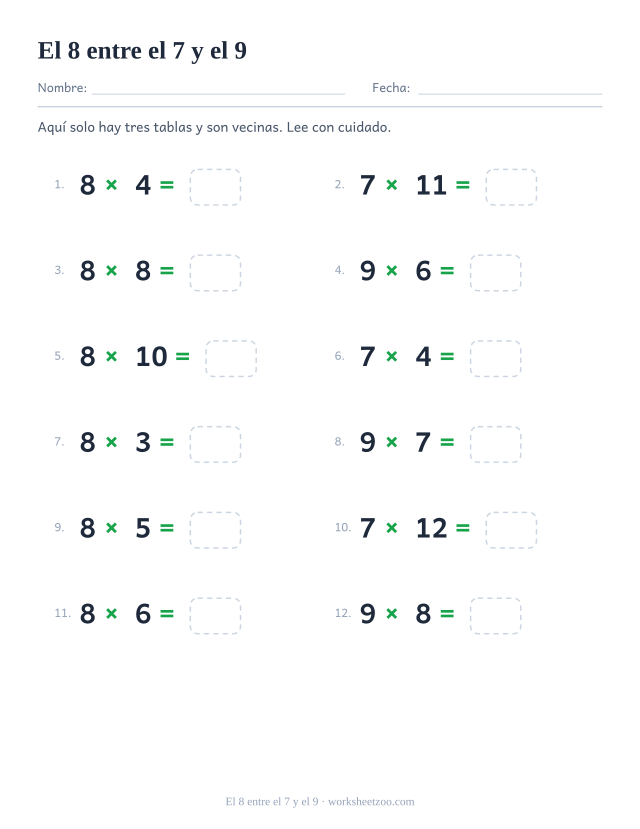Click the Nombre blank line
Viewport: 640px width, 829px height.
(x=218, y=94)
